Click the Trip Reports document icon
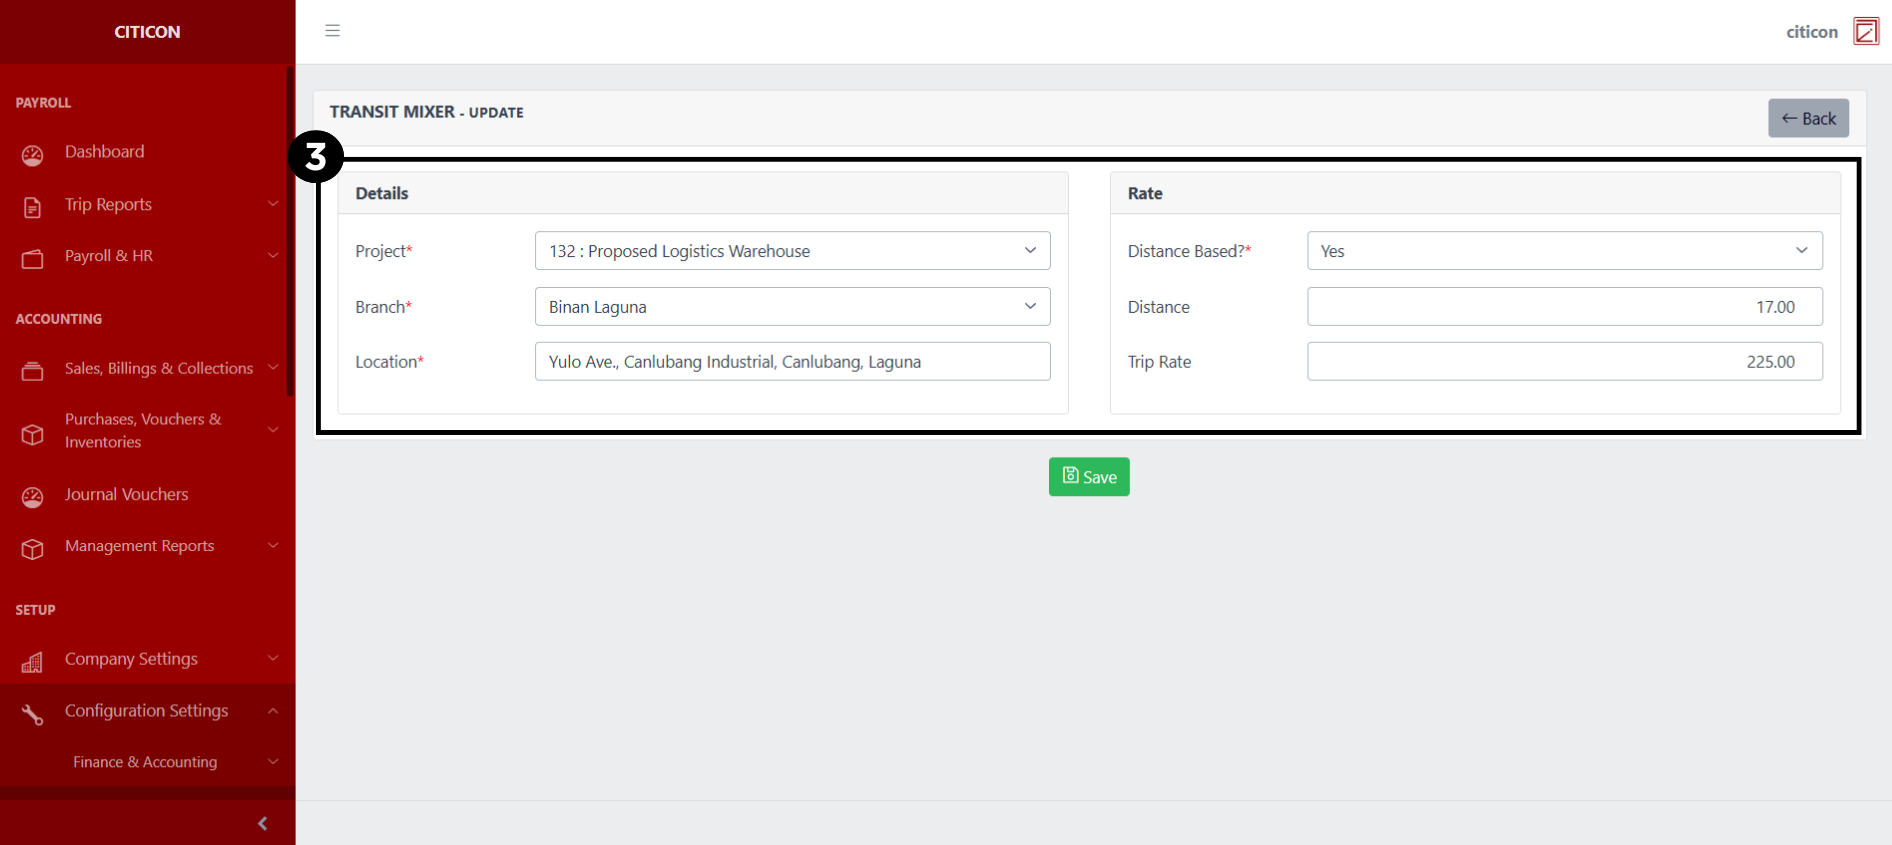1892x845 pixels. (33, 207)
